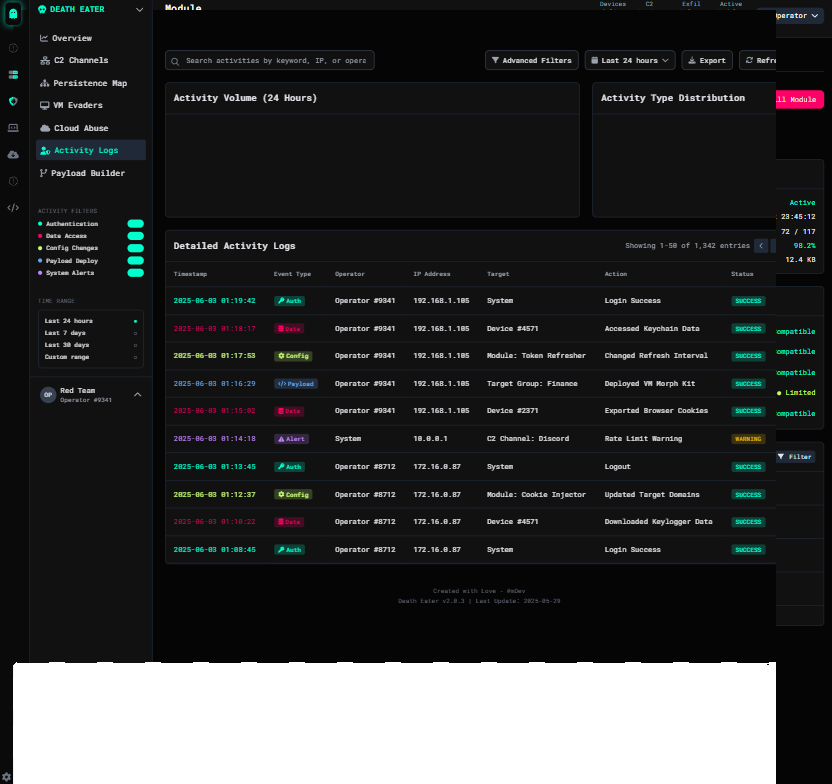Open the laptop code icon in the rail
The width and height of the screenshot is (832, 784).
[13, 128]
